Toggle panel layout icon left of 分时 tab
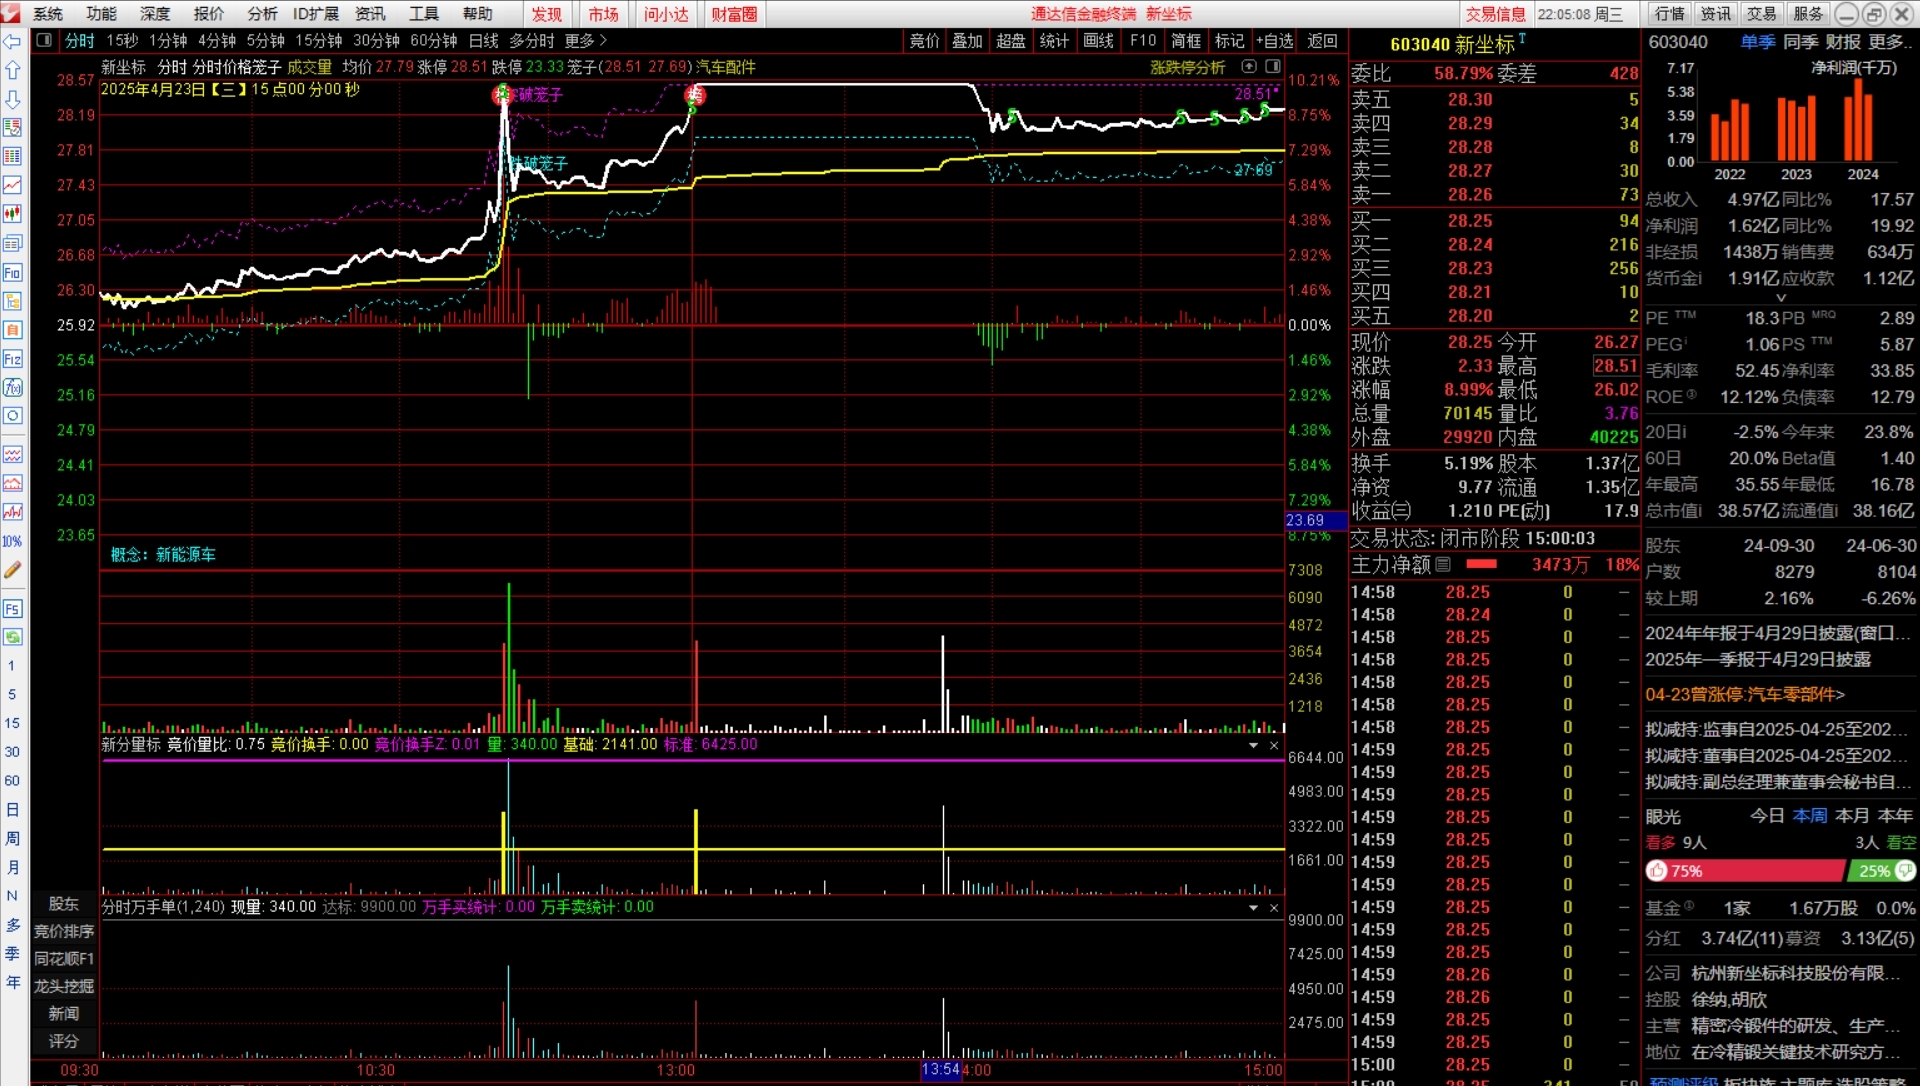The width and height of the screenshot is (1920, 1086). click(x=44, y=41)
